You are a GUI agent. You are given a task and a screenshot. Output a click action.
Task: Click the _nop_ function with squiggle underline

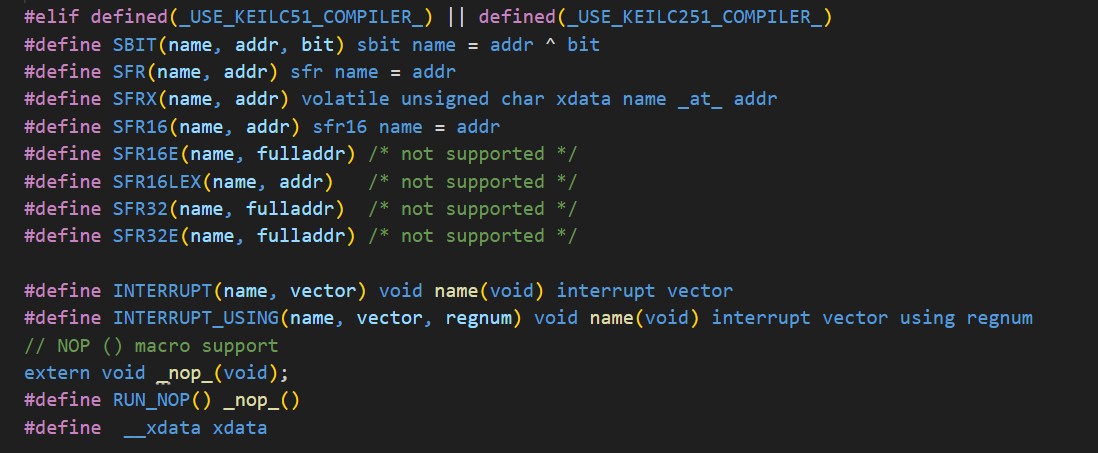(x=186, y=372)
